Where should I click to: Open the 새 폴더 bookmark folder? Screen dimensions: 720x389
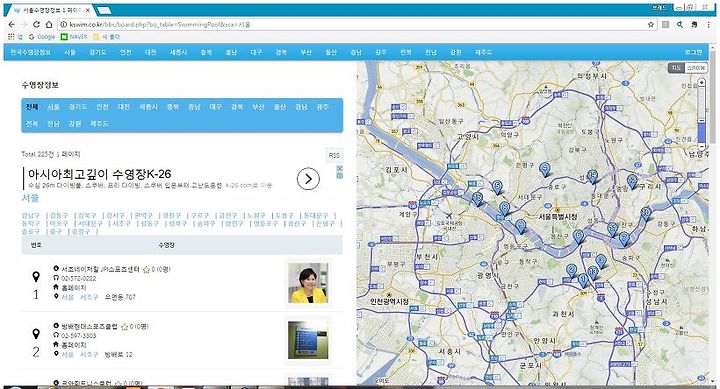pos(107,36)
